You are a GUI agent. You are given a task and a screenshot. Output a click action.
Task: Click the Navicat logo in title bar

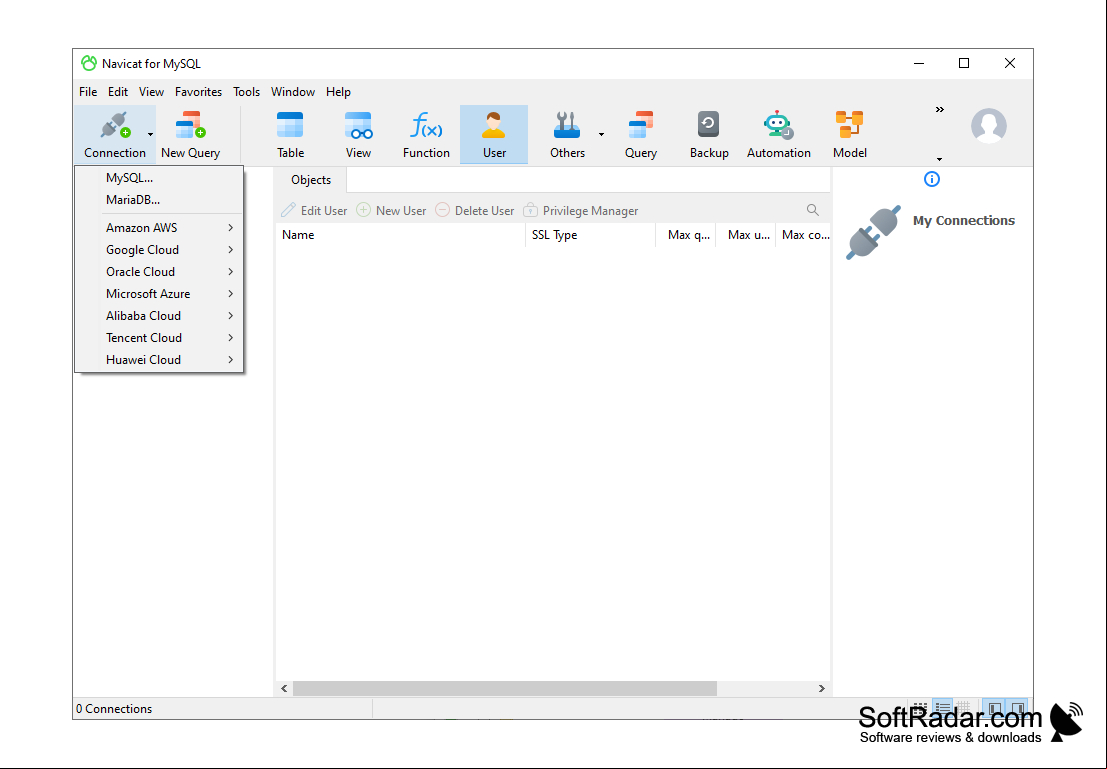tap(89, 64)
